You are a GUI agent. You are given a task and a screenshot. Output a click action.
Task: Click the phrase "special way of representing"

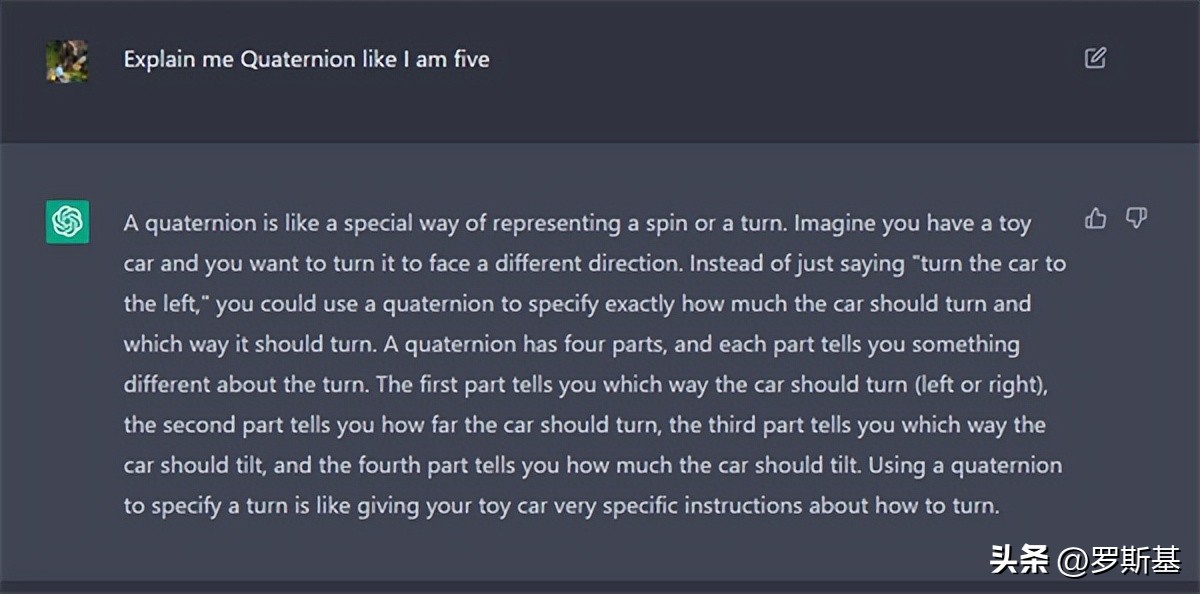[x=469, y=224]
